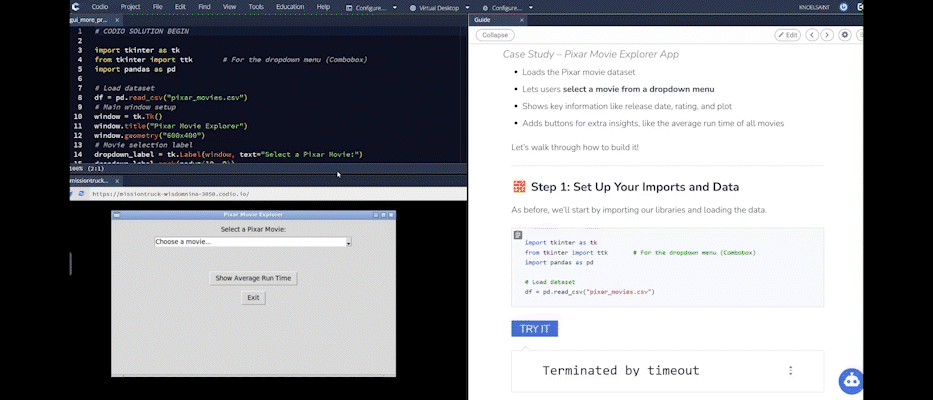
Task: Select the Guide tab
Action: click(482, 20)
